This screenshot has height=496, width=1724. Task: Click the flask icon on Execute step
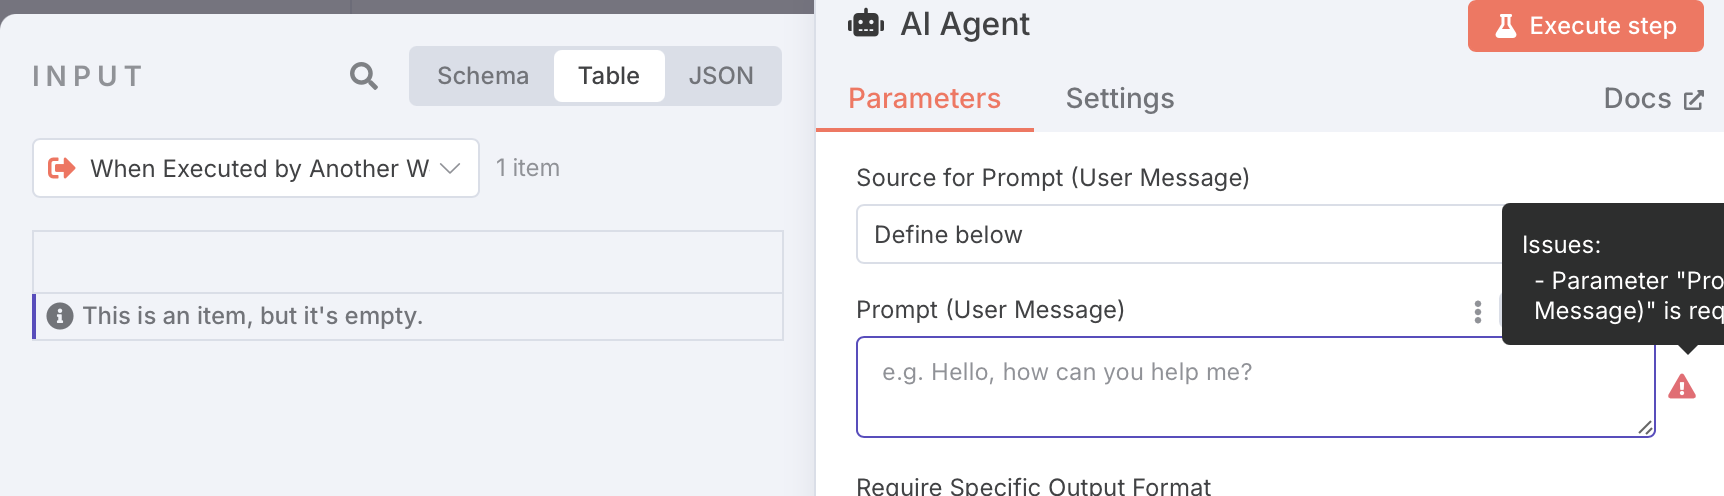pyautogui.click(x=1506, y=26)
